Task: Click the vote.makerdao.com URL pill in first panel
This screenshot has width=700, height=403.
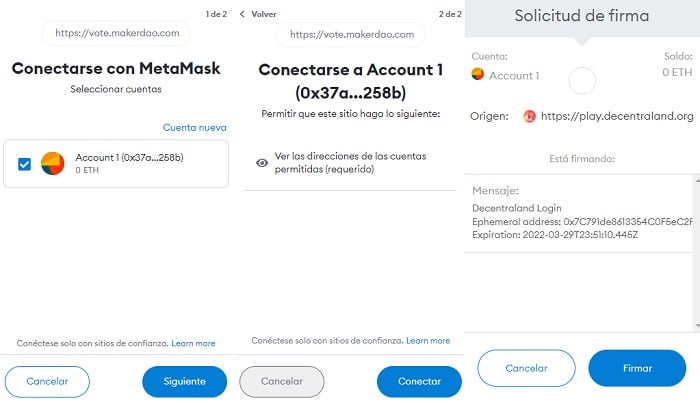Action: point(117,33)
